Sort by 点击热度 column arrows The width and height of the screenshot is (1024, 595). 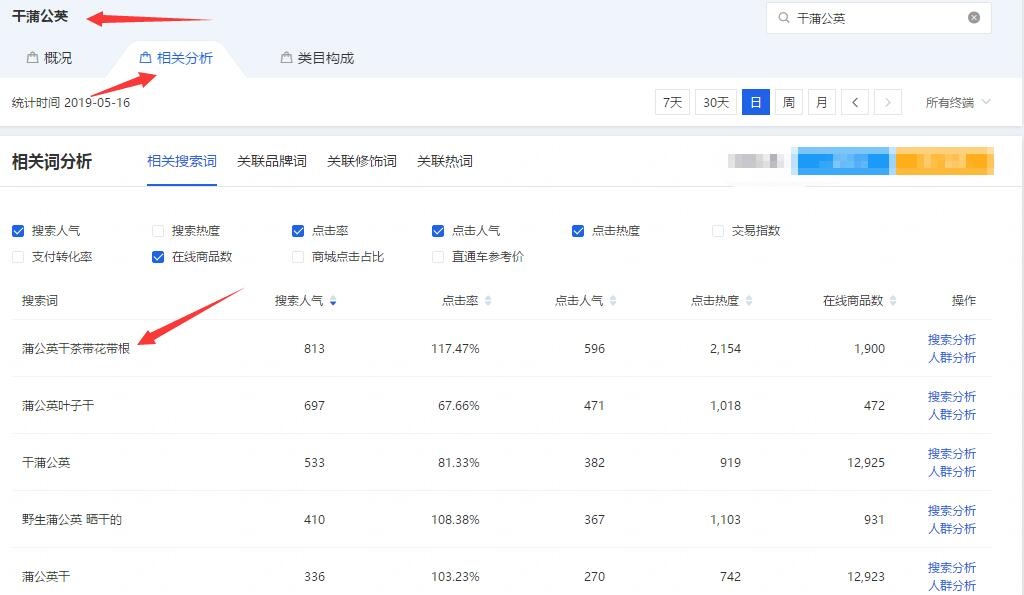(748, 301)
